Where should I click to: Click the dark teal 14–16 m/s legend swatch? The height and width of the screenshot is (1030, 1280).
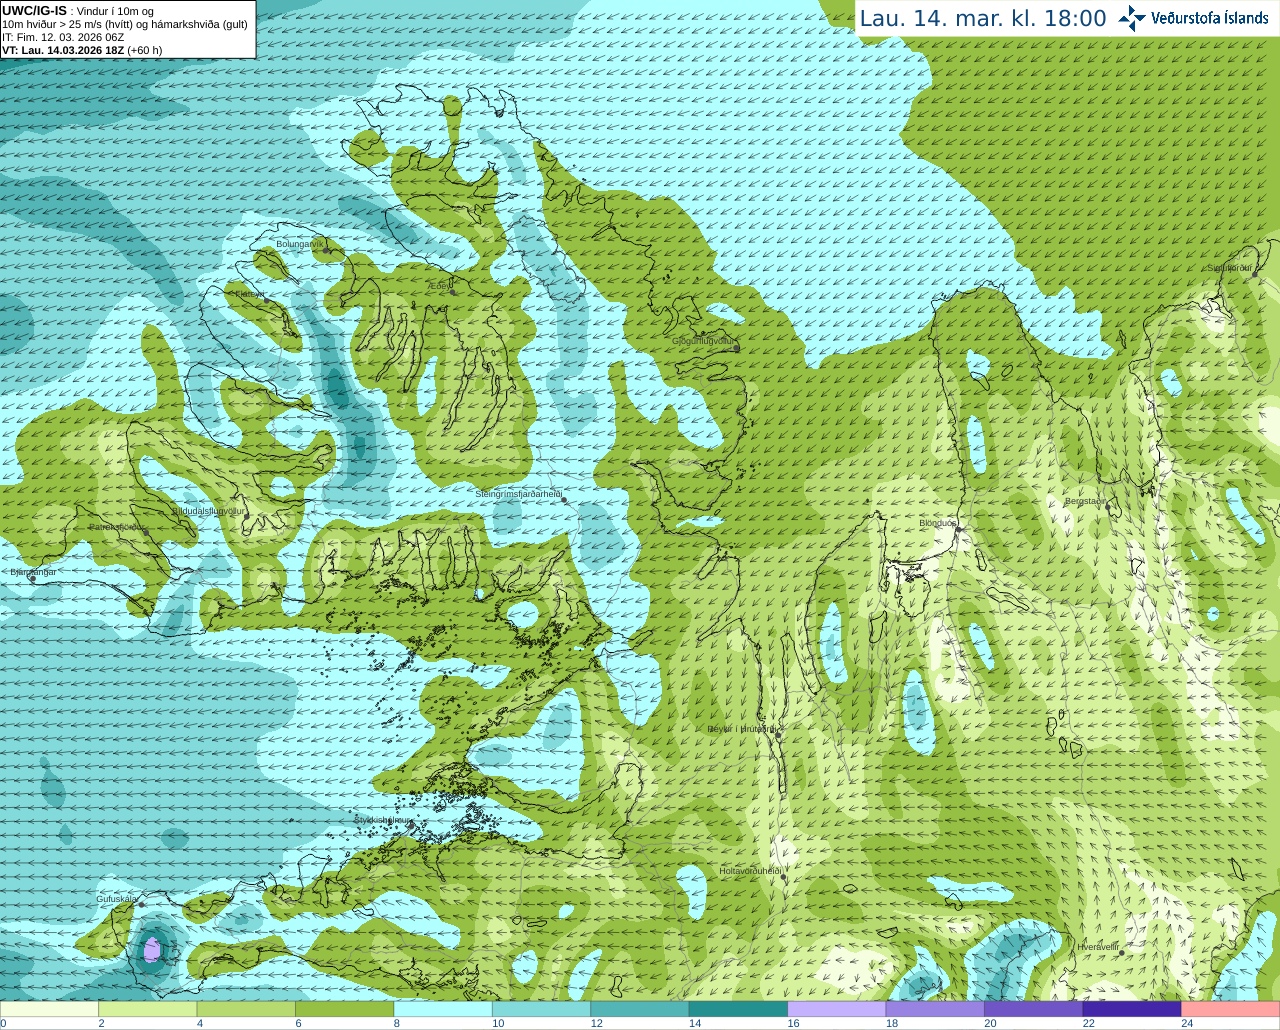tap(738, 1009)
